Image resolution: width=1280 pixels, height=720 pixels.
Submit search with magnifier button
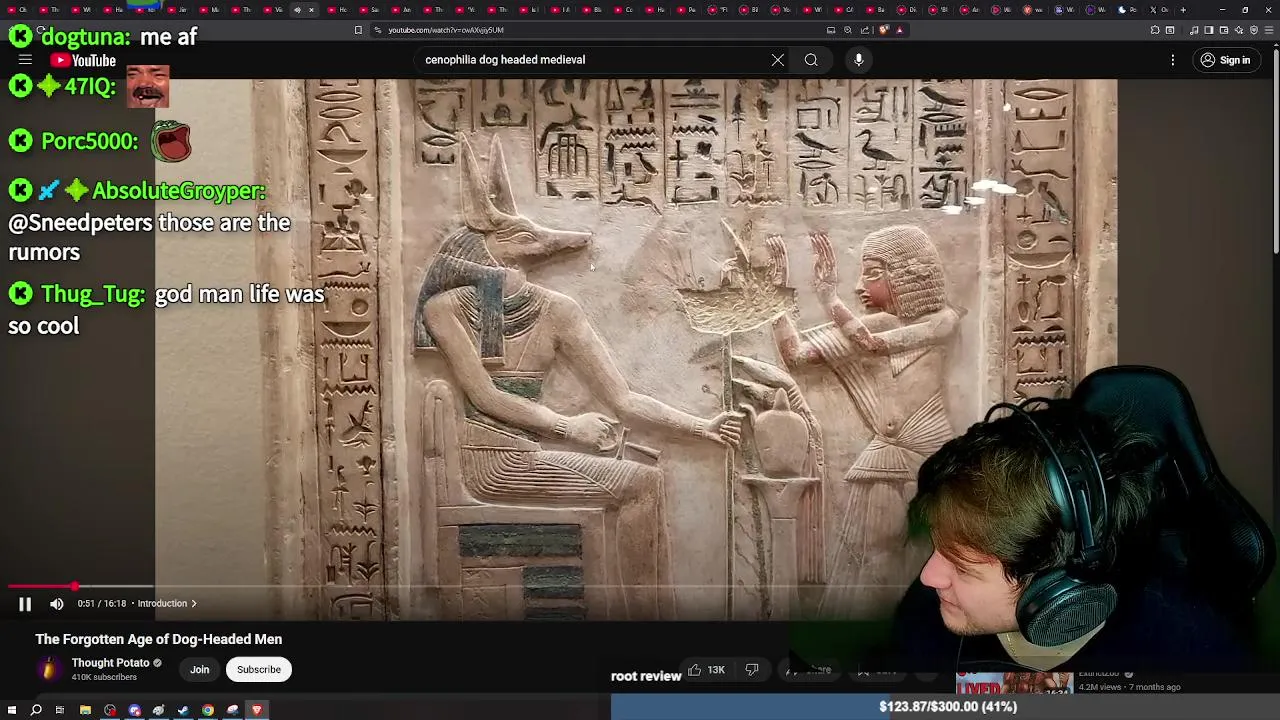(811, 60)
